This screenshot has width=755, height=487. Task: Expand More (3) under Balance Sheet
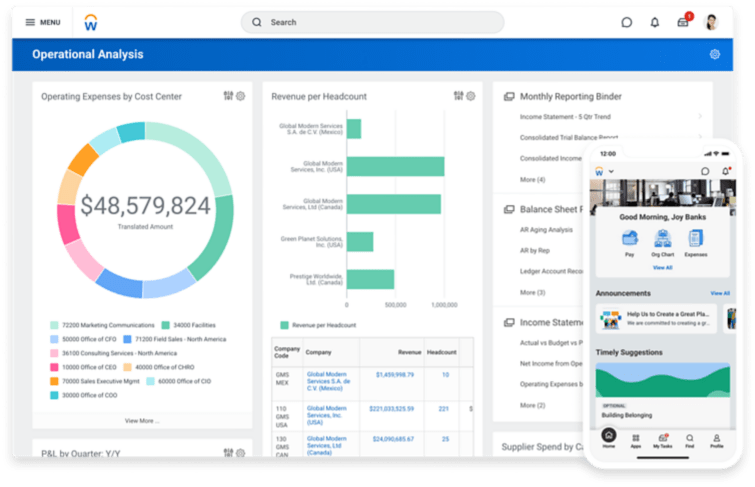(533, 292)
